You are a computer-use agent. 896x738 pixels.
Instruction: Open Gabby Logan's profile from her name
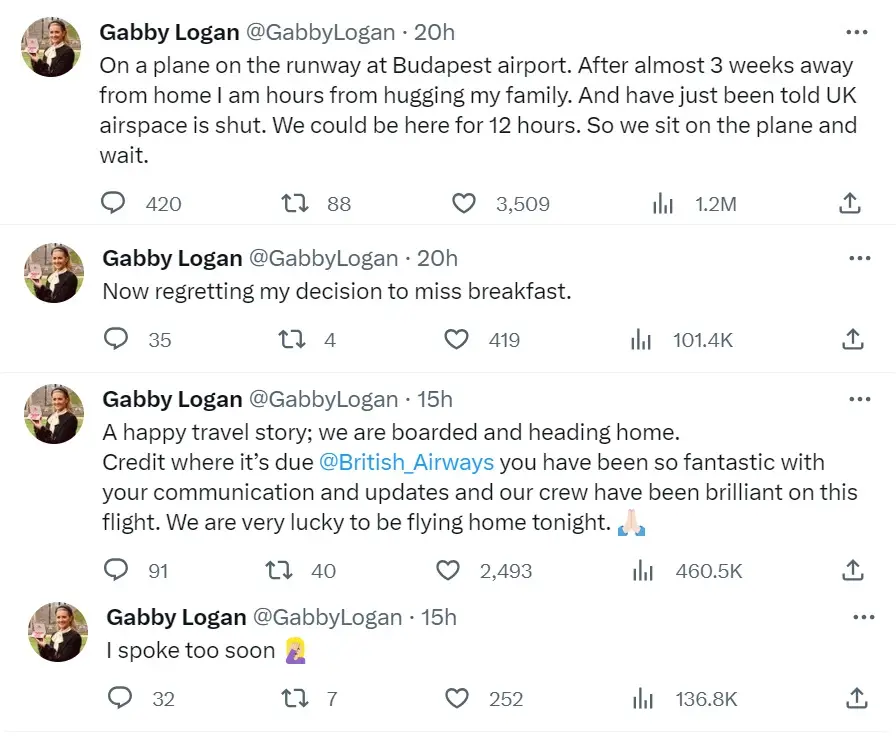point(170,31)
